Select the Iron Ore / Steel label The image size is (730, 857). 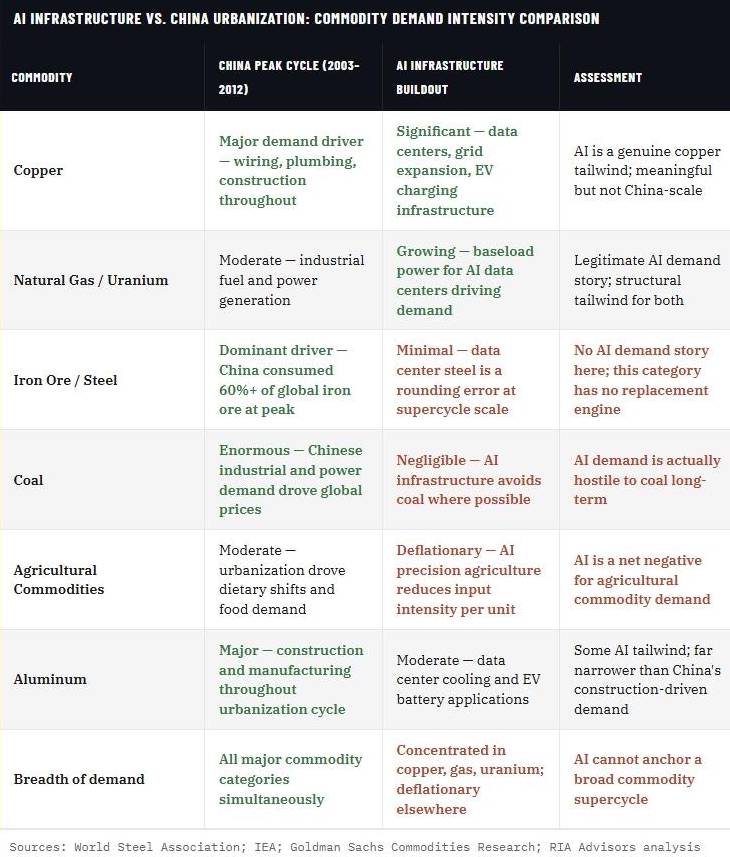[66, 380]
